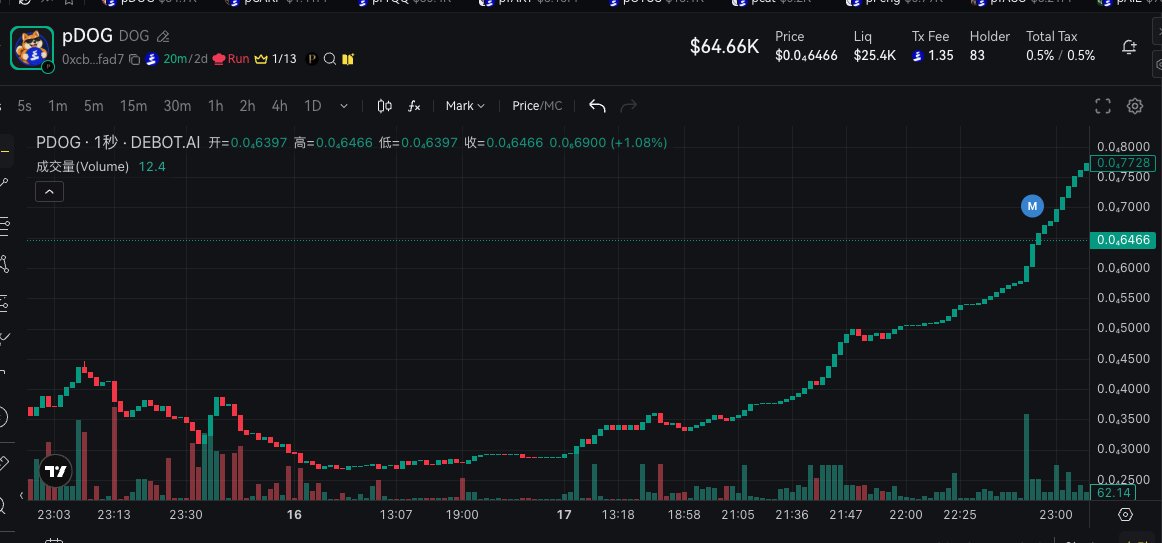The image size is (1162, 543).
Task: Toggle chart to Price mode
Action: (x=525, y=106)
